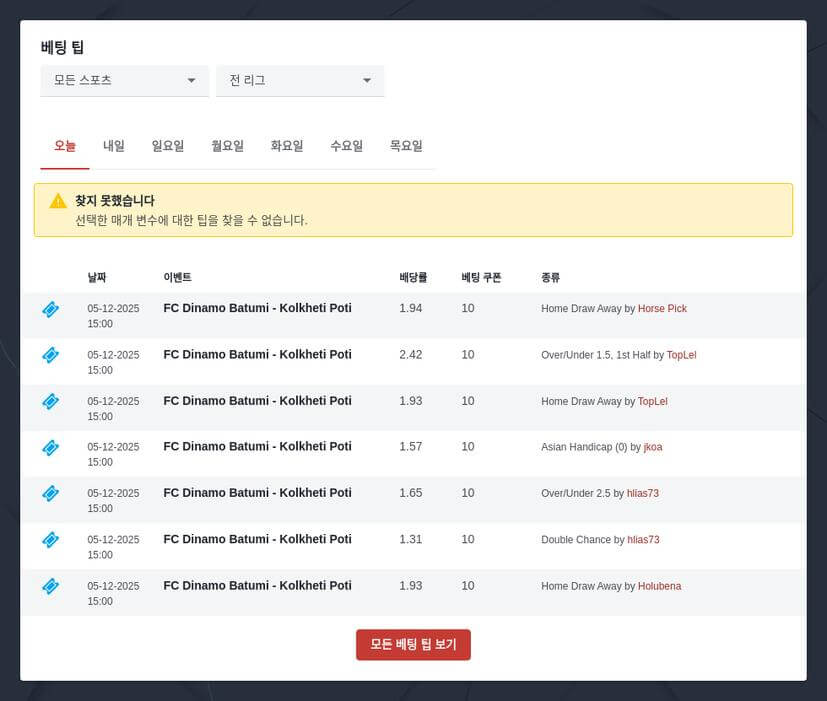
Task: Click the ticket icon on Holubena's tip row
Action: 50,587
